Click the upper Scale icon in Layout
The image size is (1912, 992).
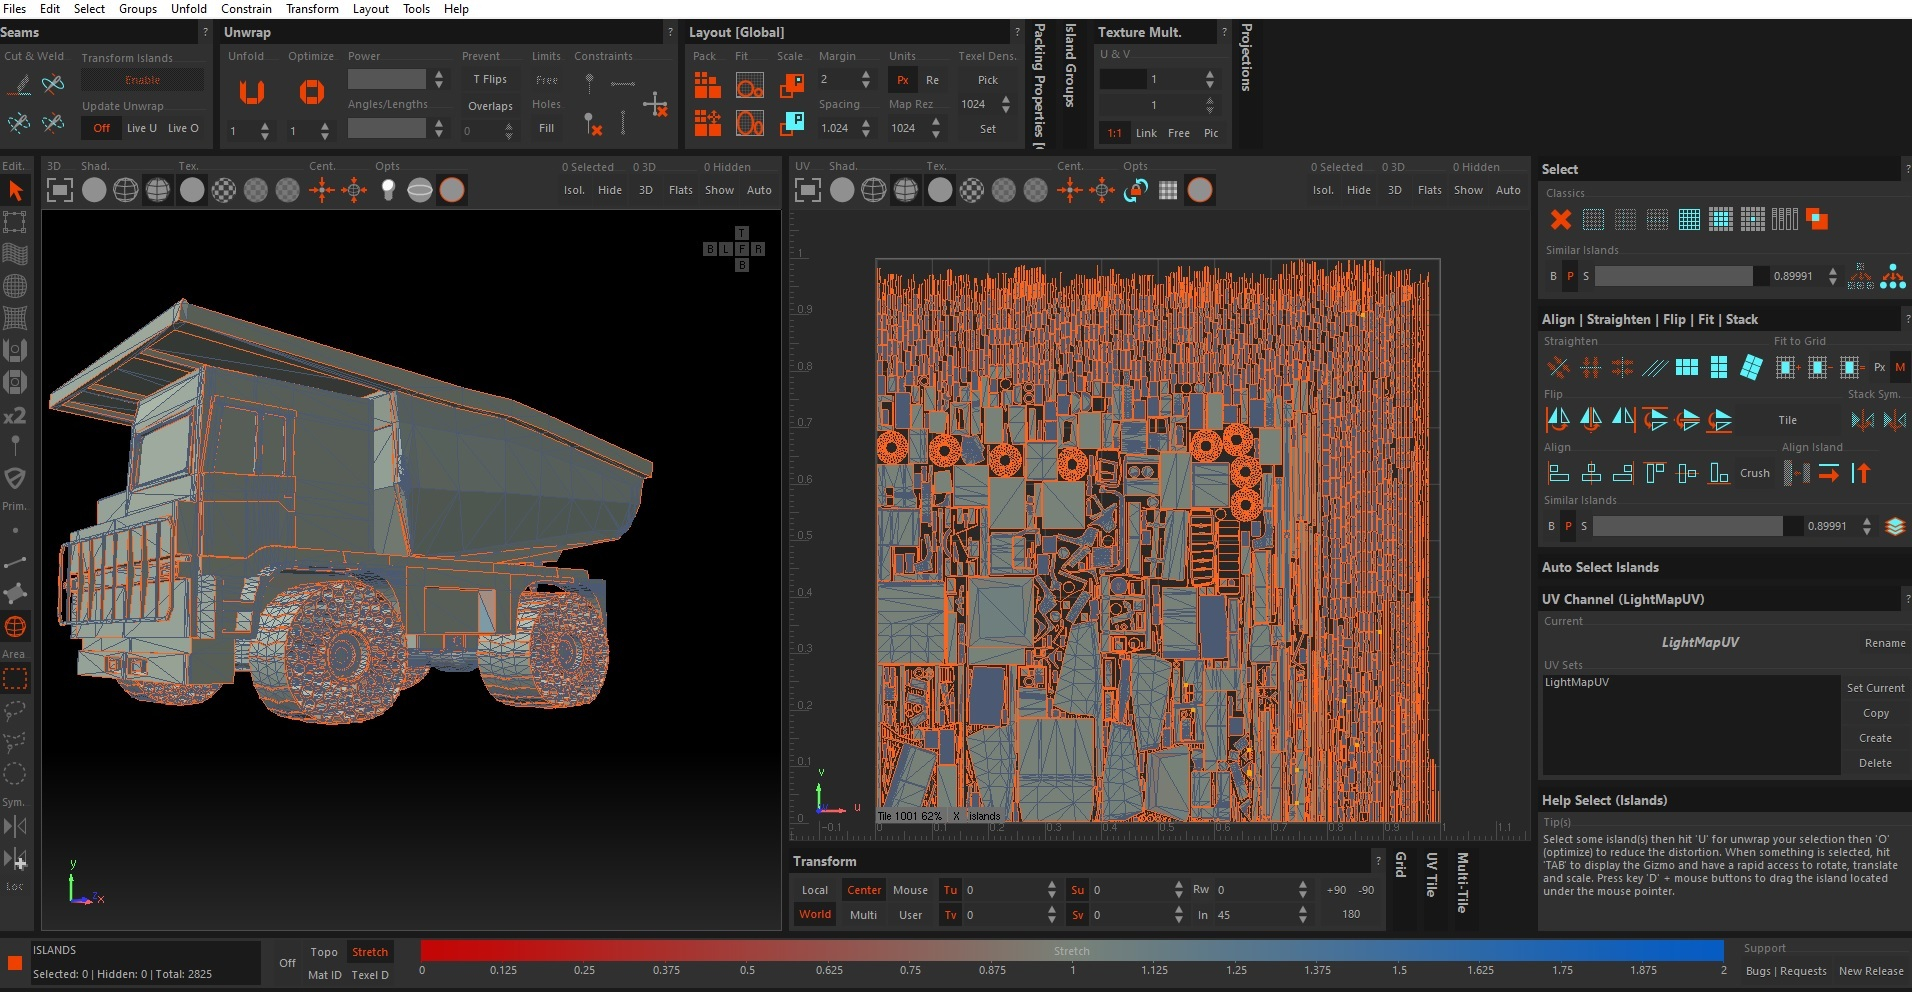click(x=792, y=85)
